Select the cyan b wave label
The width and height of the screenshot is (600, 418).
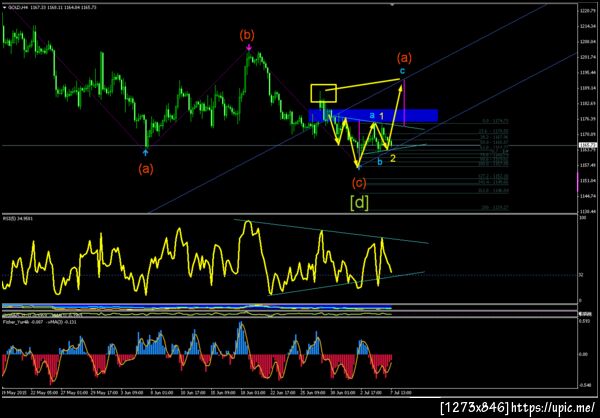380,162
